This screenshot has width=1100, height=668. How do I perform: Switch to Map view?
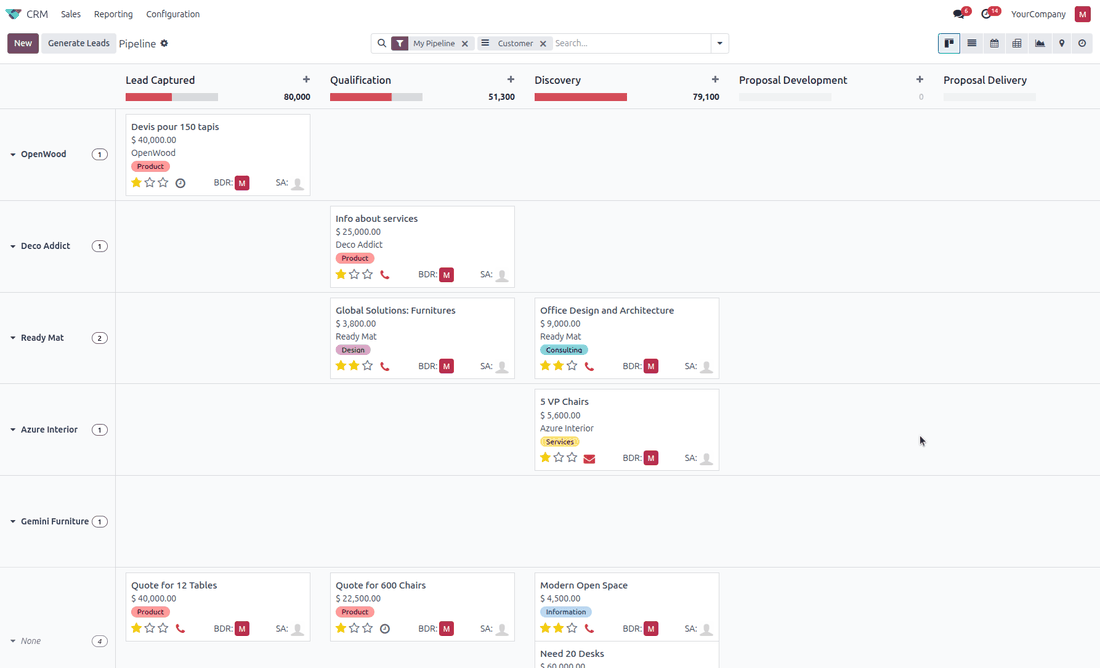click(x=1061, y=44)
